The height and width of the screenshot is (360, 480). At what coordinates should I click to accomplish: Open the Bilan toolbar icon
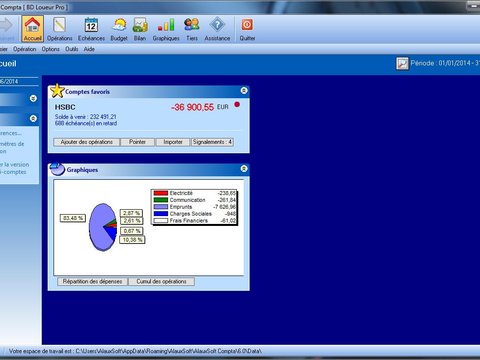140,29
